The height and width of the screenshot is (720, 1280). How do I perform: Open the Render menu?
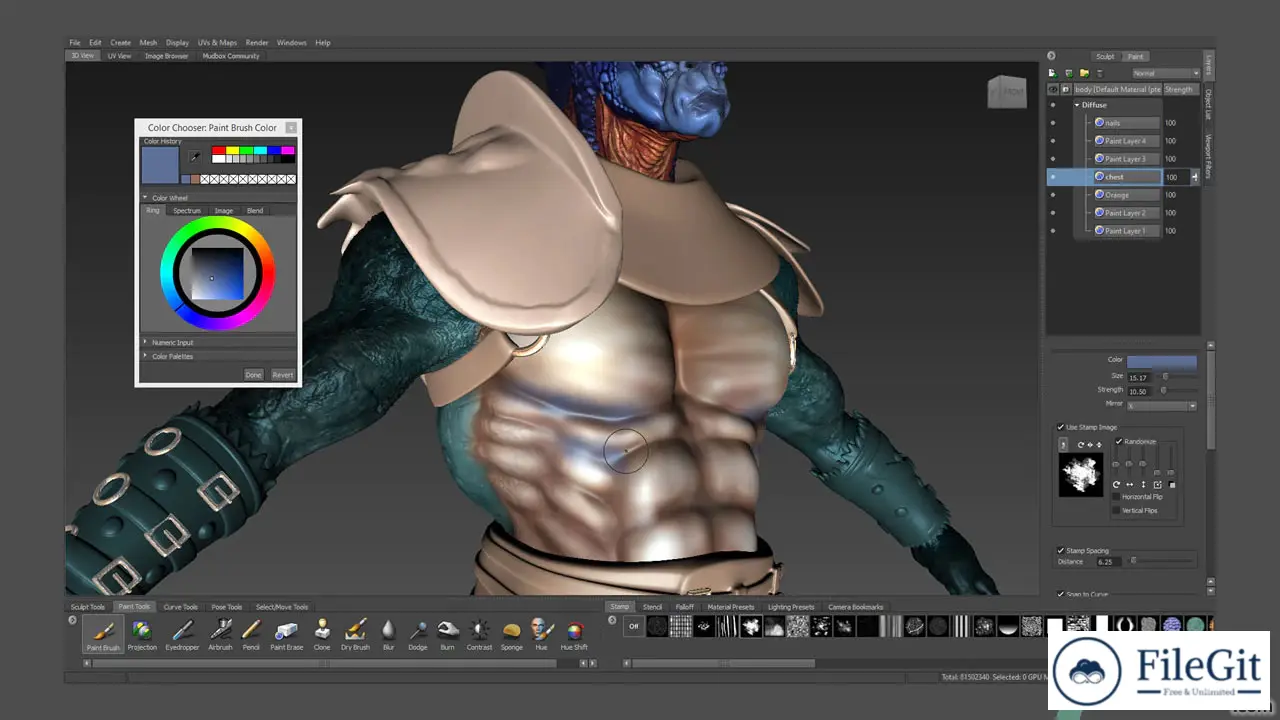tap(257, 43)
